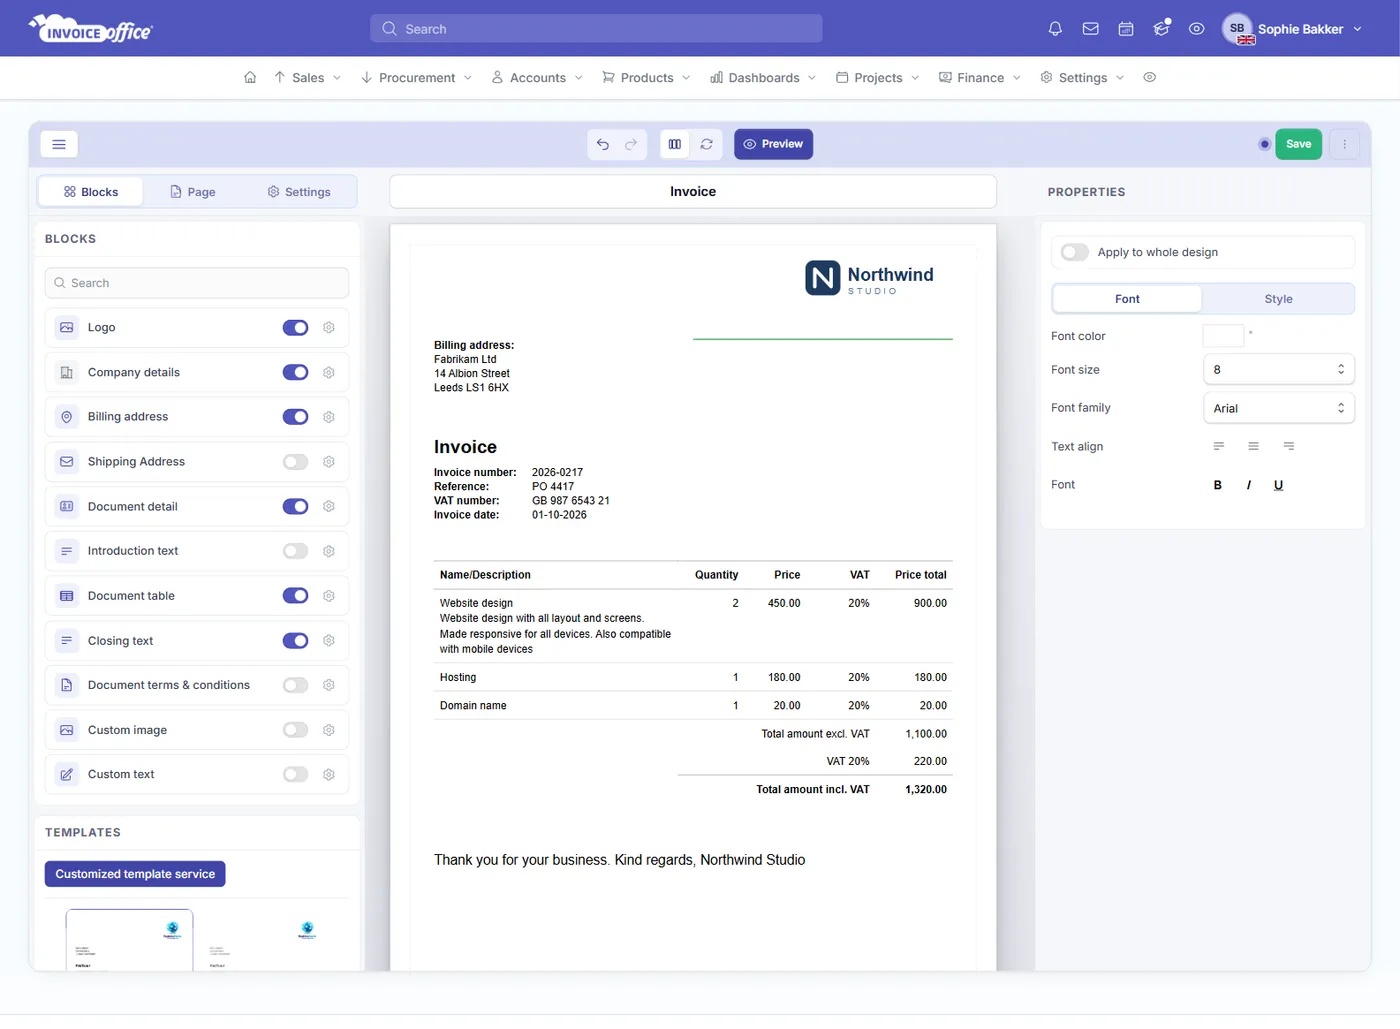Align text to the left
This screenshot has width=1400, height=1029.
click(x=1219, y=446)
